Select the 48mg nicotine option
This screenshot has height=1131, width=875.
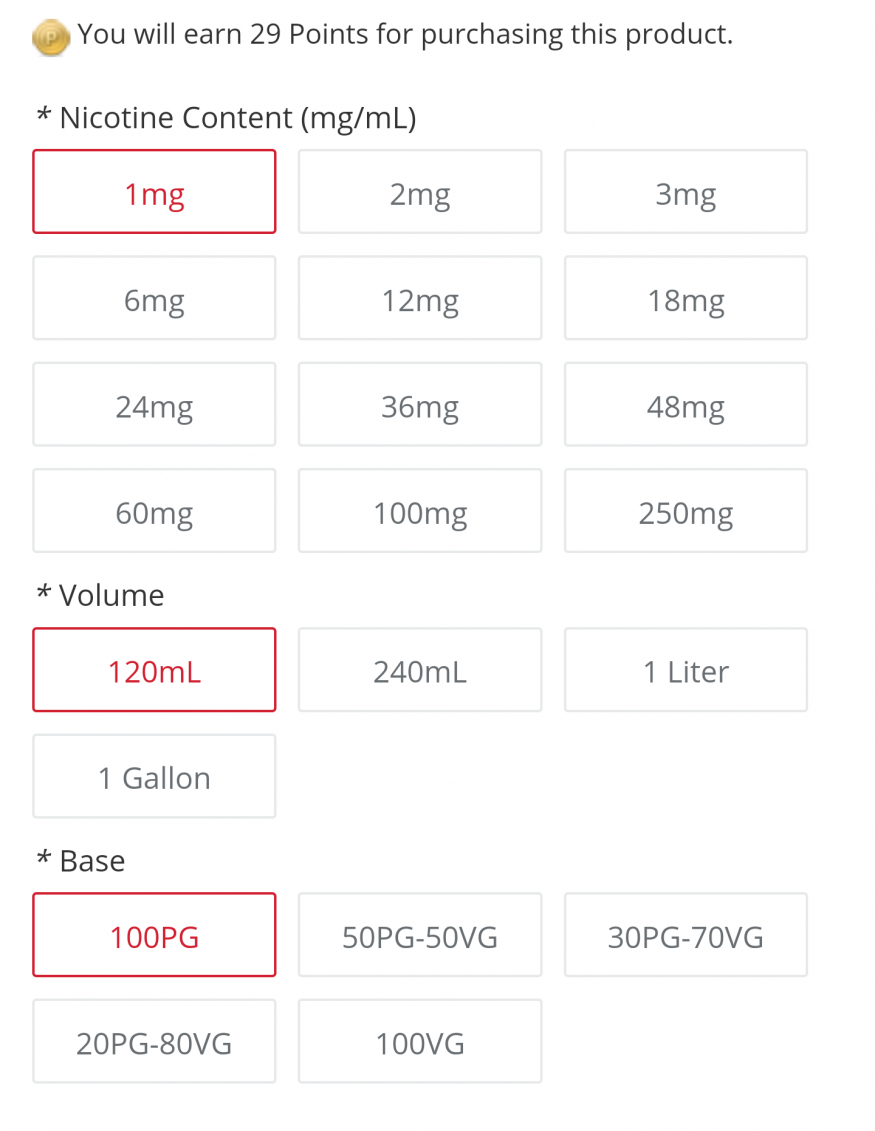click(686, 405)
